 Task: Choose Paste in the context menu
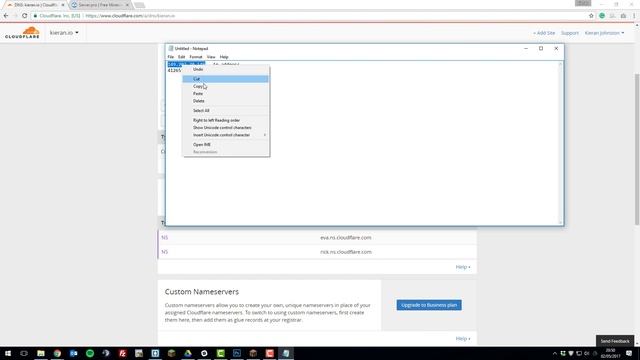click(x=226, y=93)
